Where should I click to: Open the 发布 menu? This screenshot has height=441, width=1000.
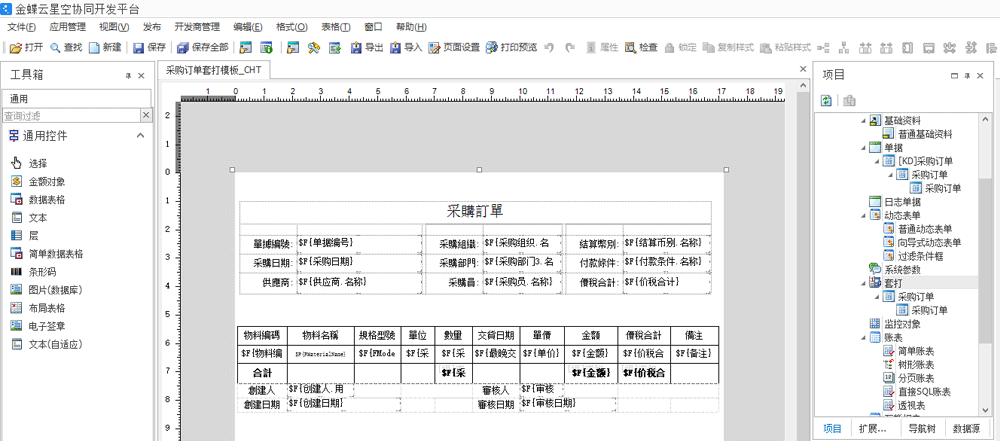(152, 27)
